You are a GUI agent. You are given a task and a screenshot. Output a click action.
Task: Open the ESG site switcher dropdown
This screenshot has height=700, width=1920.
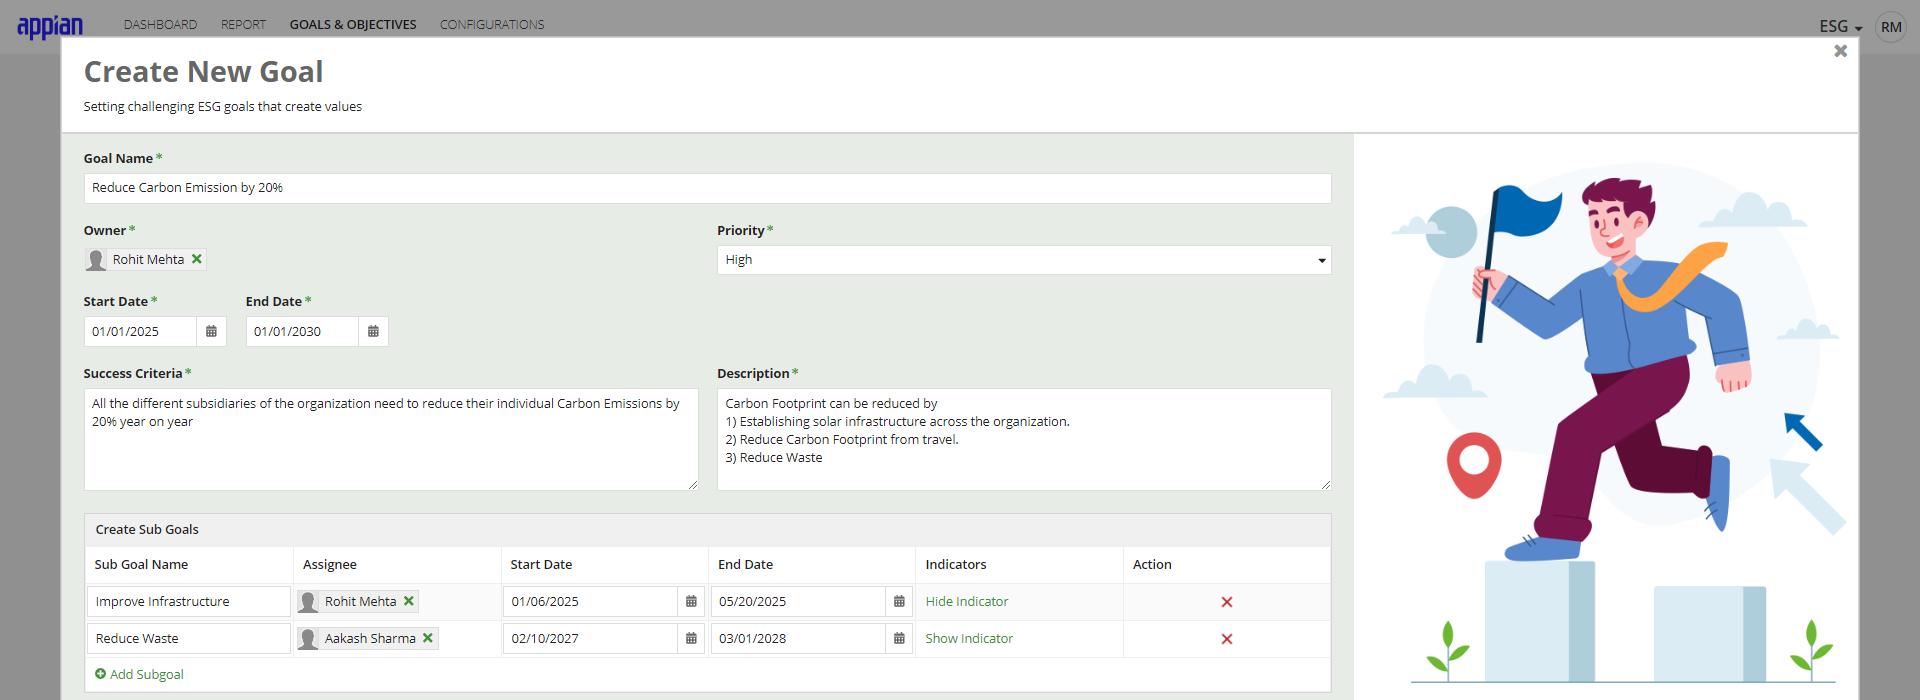(x=1840, y=27)
